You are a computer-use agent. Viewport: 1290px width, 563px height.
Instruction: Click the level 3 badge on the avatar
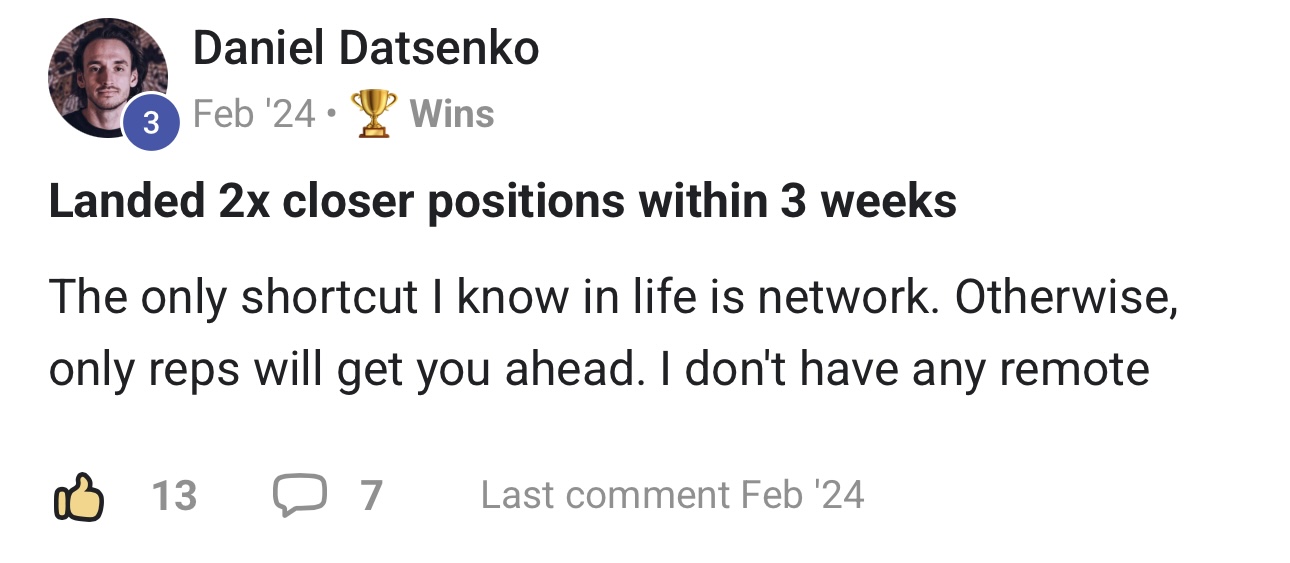click(x=151, y=124)
